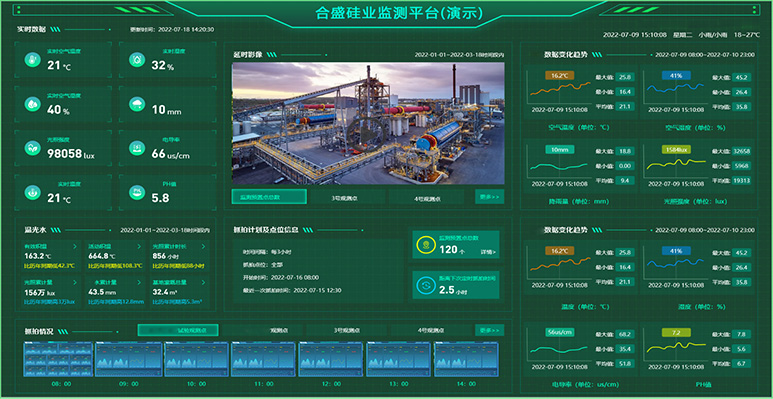Viewport: 773px width, 399px height.
Task: Click the 98058 lux reading
Action: point(70,154)
